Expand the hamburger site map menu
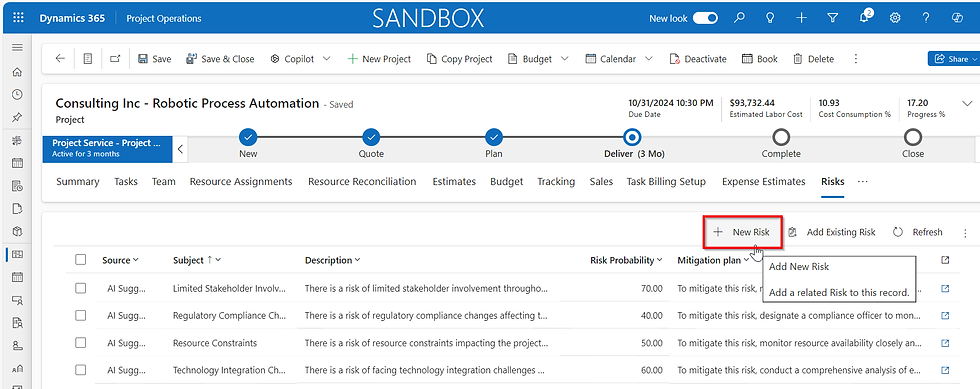 click(x=18, y=48)
